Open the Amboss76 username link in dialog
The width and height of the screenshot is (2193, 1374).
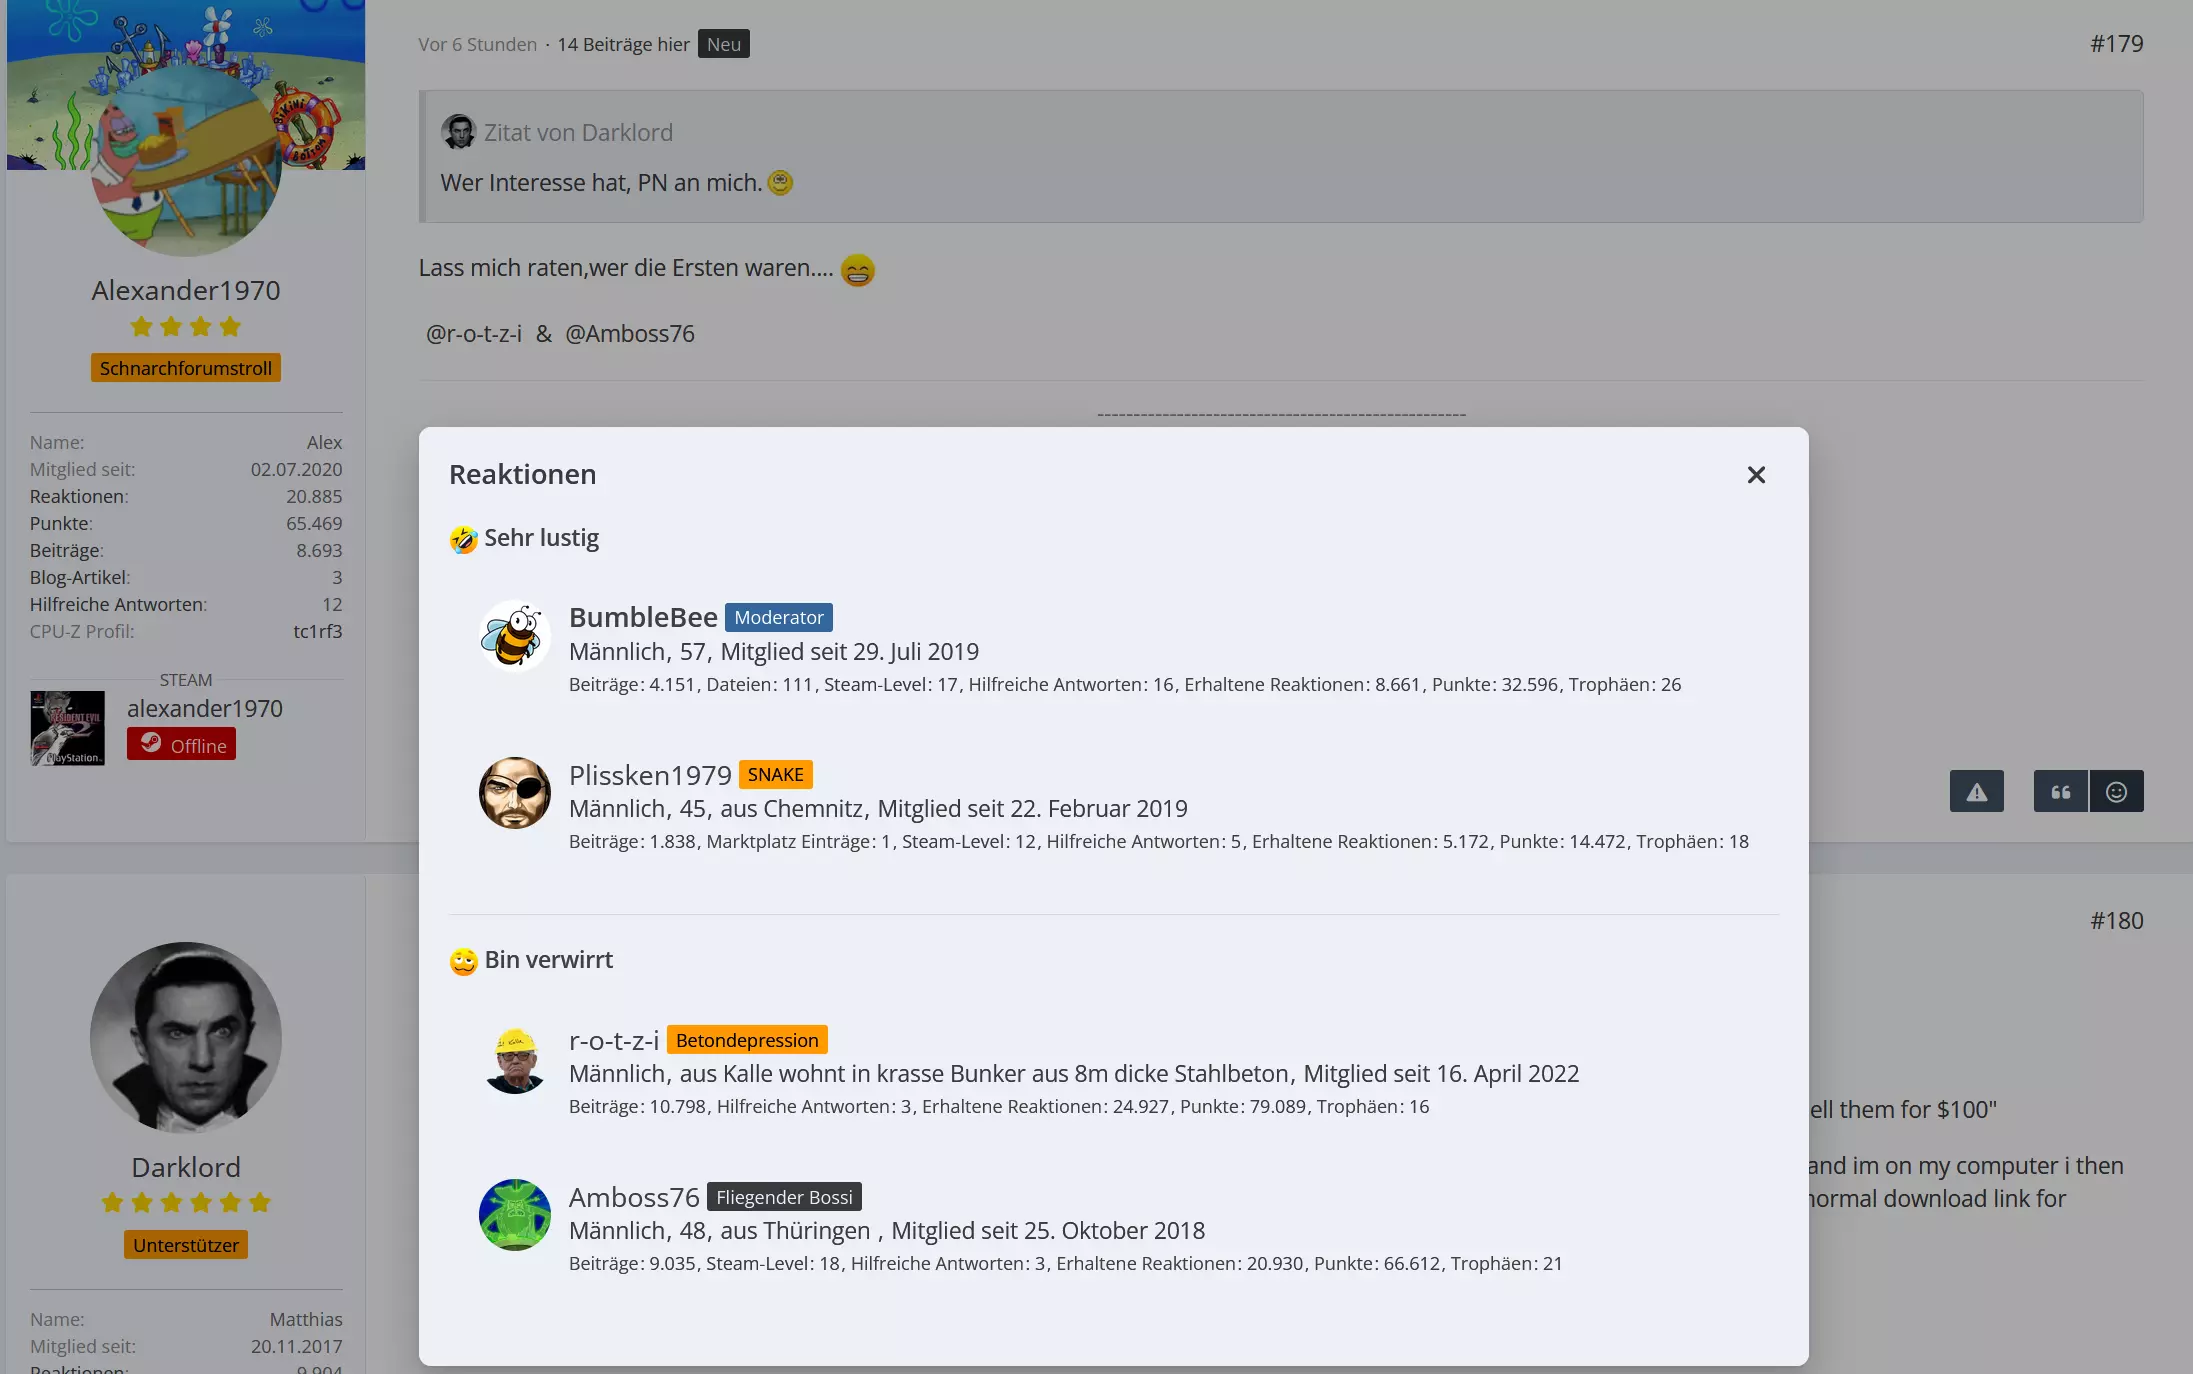tap(634, 1197)
